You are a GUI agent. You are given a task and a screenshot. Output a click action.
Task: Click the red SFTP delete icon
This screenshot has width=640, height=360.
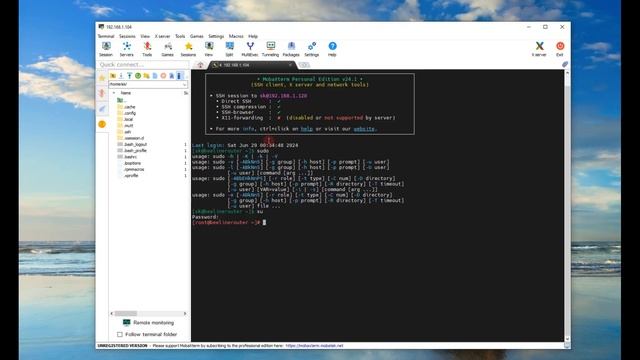coord(163,76)
